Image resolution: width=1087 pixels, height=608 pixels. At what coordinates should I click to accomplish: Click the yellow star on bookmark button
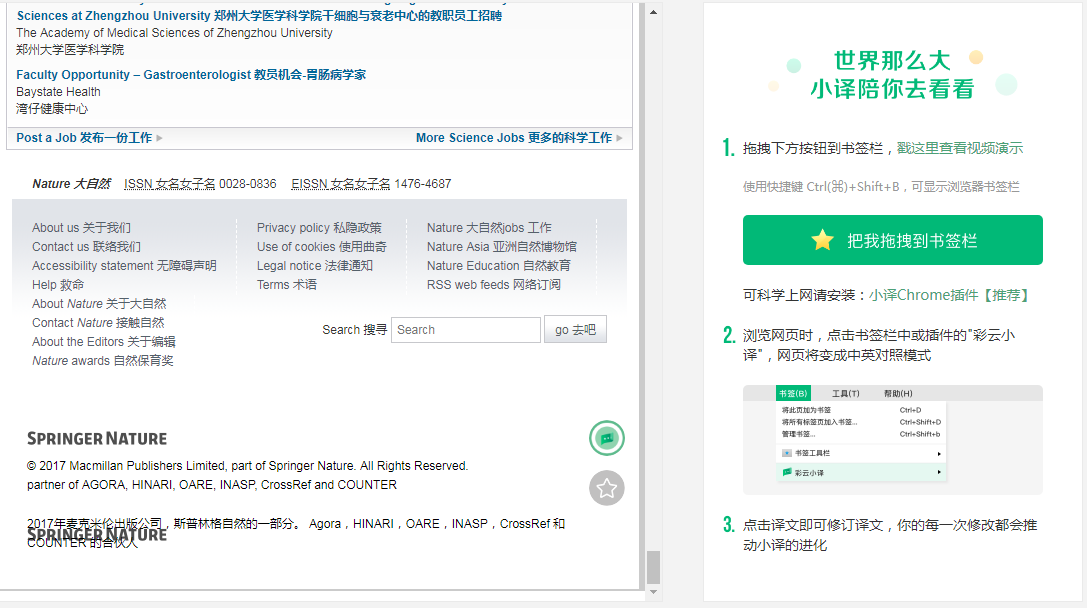coord(822,240)
